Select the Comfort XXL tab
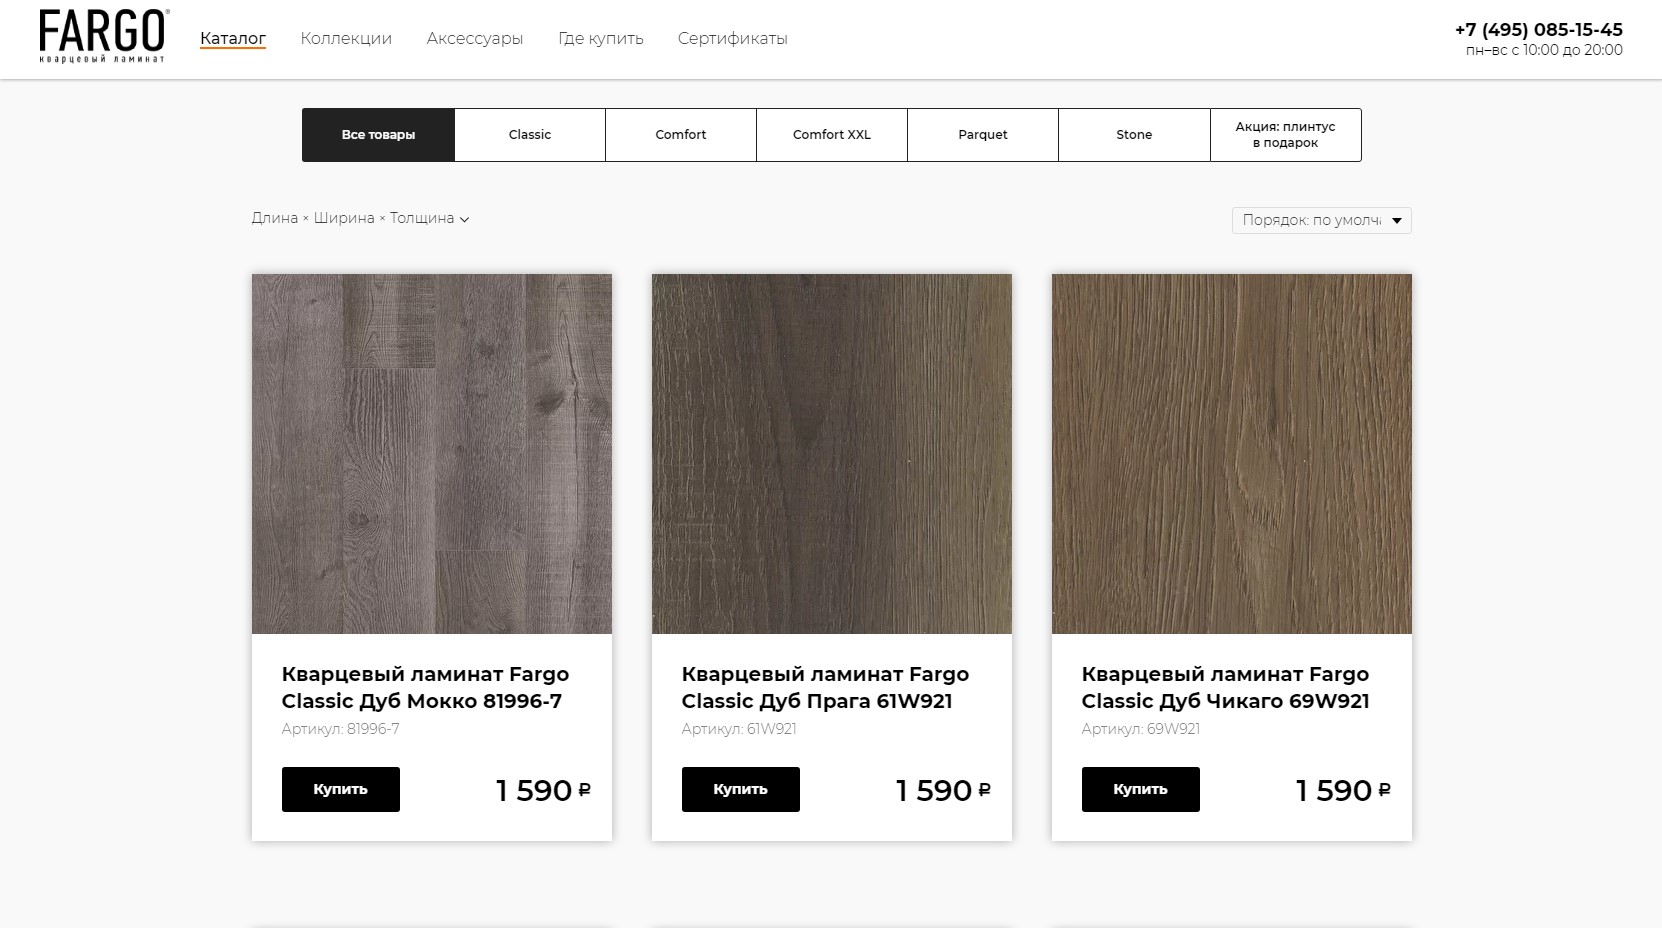This screenshot has width=1662, height=928. [x=832, y=135]
